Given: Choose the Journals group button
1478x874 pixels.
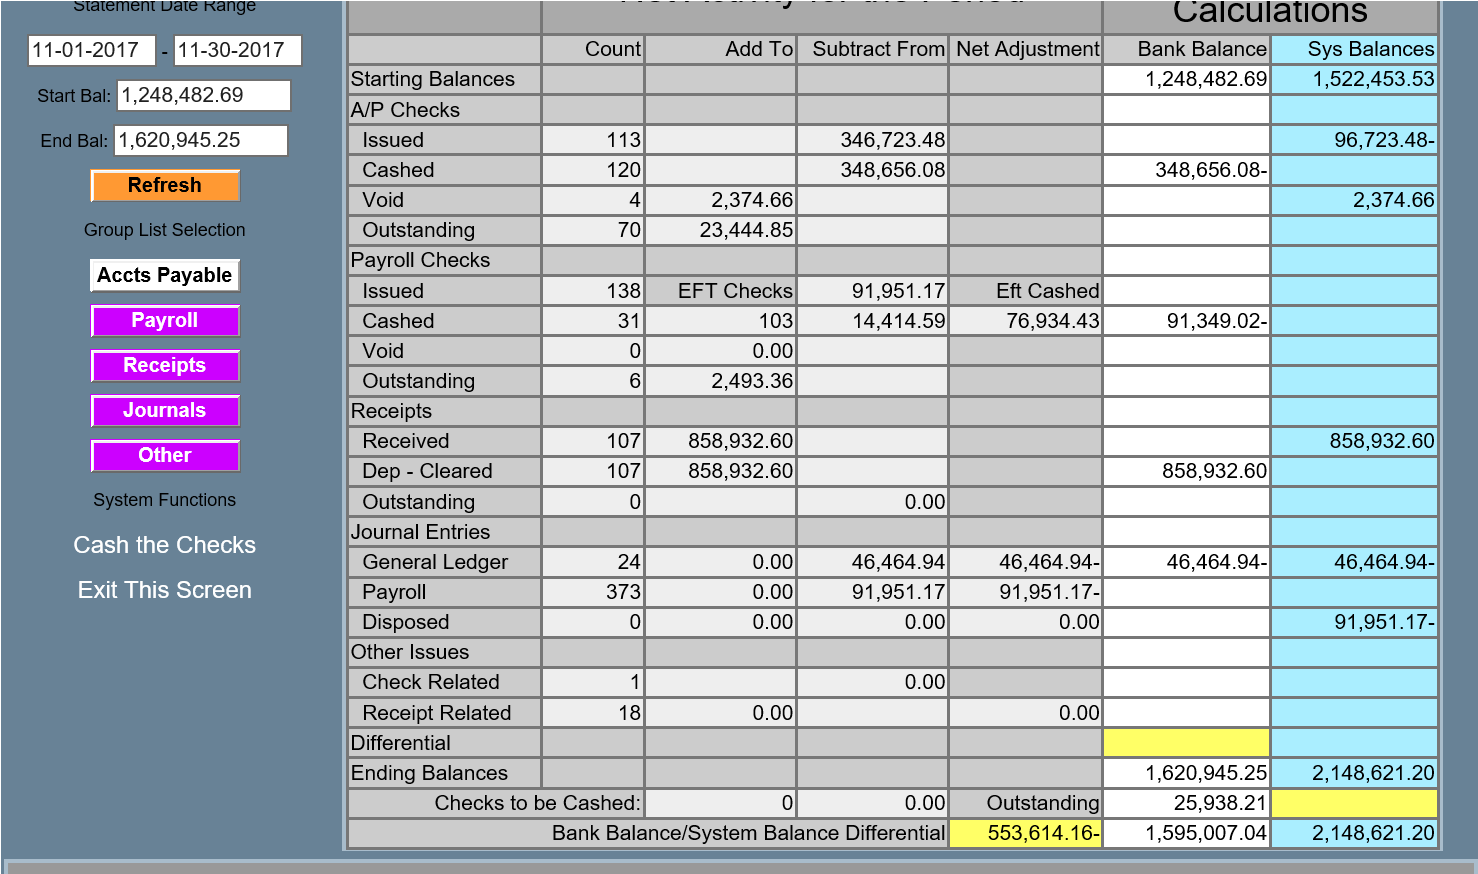Looking at the screenshot, I should click(x=165, y=411).
